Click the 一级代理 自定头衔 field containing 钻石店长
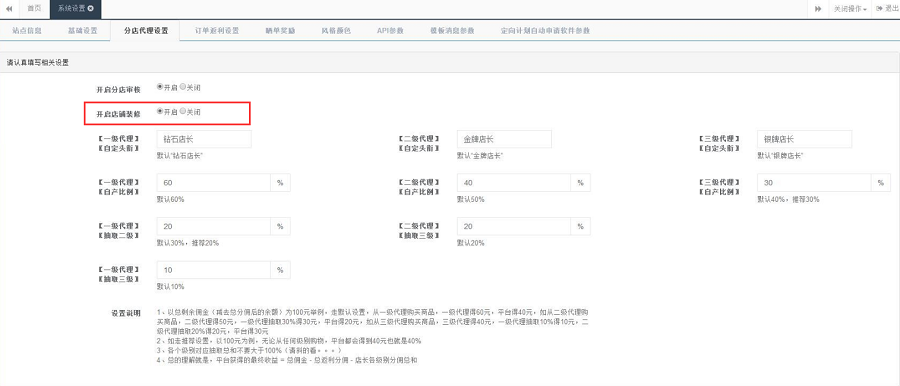This screenshot has height=386, width=900. point(204,139)
